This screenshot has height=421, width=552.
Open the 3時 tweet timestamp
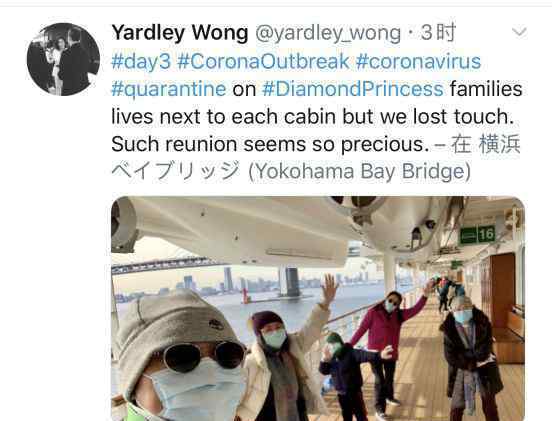438,33
